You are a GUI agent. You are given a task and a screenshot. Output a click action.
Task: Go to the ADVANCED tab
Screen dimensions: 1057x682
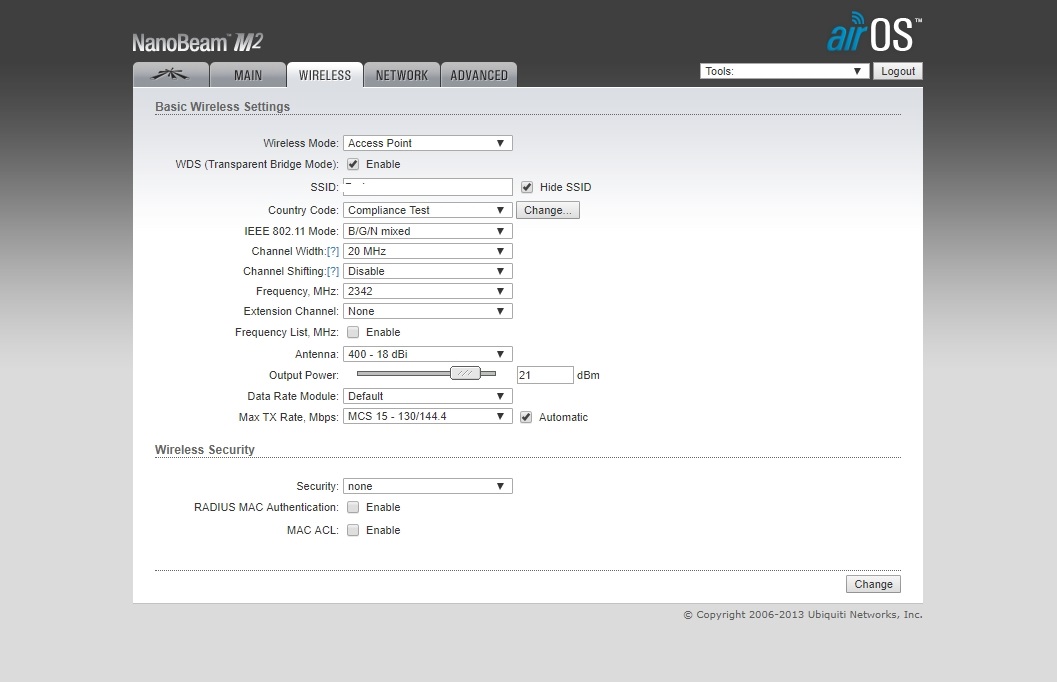click(x=479, y=75)
